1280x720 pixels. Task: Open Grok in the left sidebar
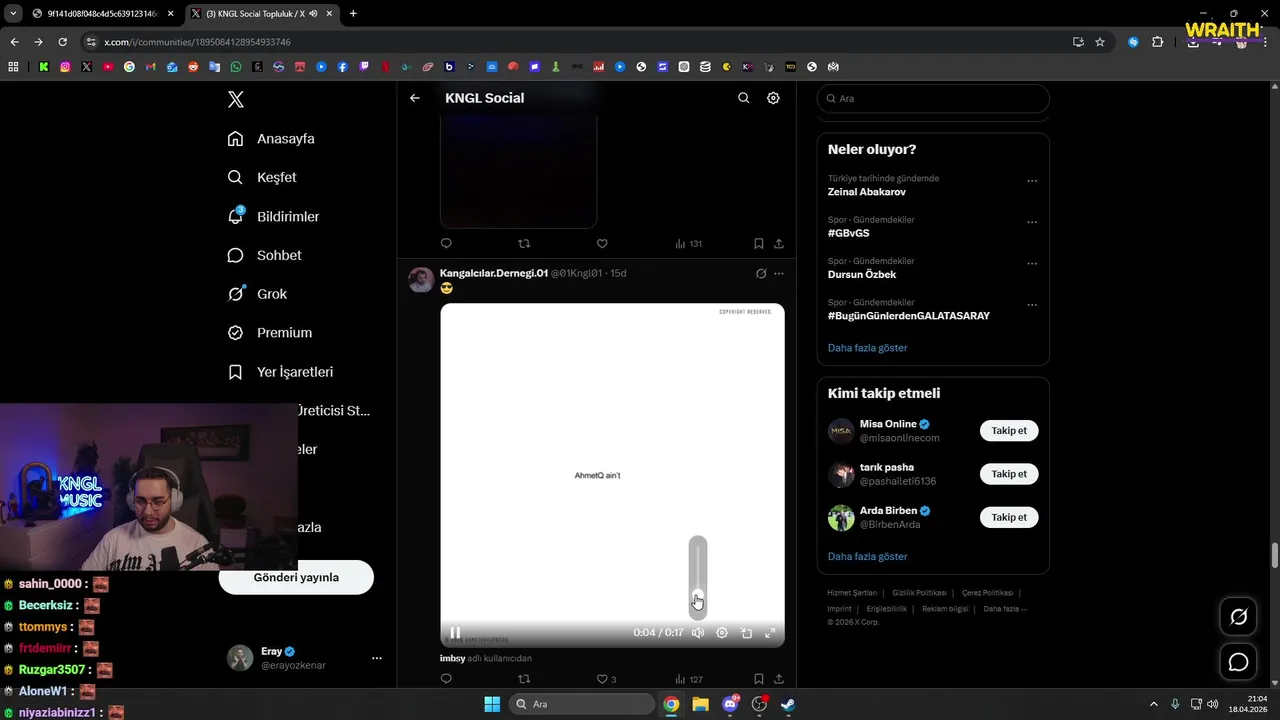pos(257,294)
